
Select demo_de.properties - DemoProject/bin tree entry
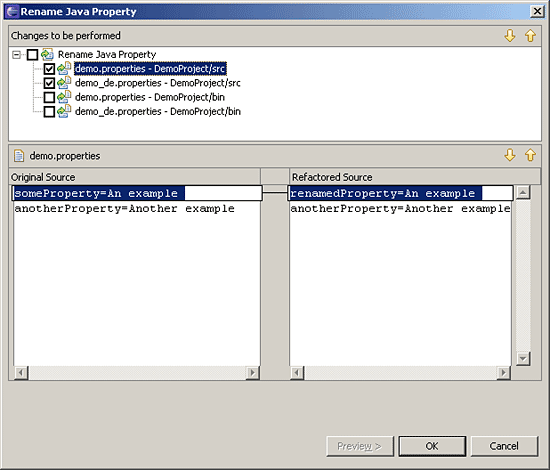tap(158, 112)
